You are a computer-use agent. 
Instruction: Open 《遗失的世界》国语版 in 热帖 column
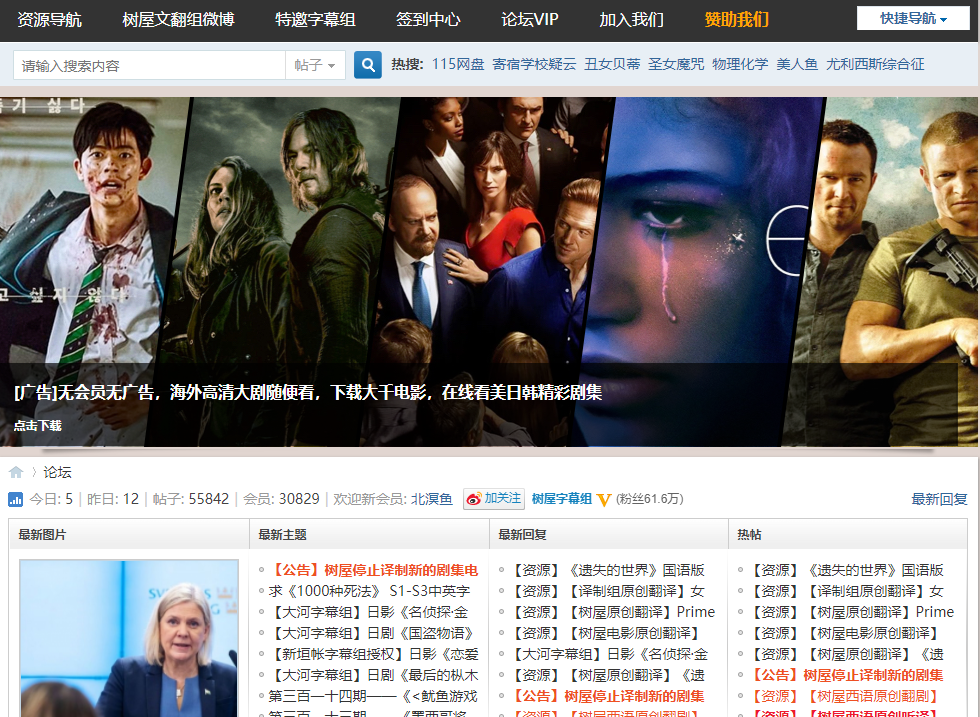tap(846, 570)
